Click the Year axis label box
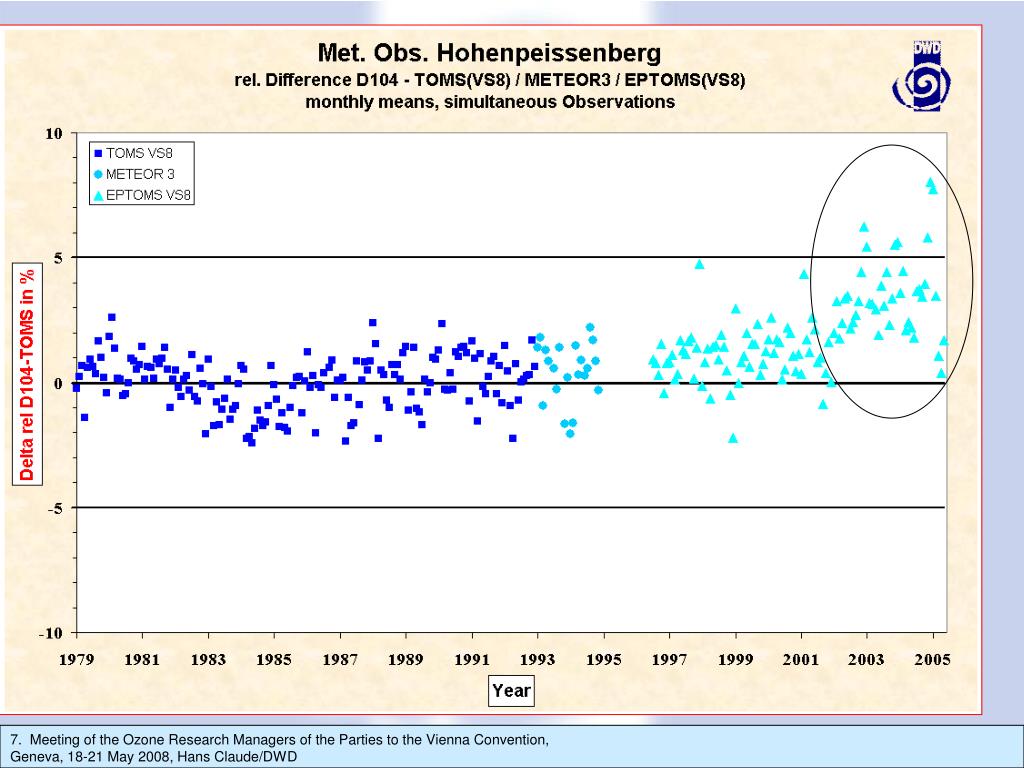 511,690
